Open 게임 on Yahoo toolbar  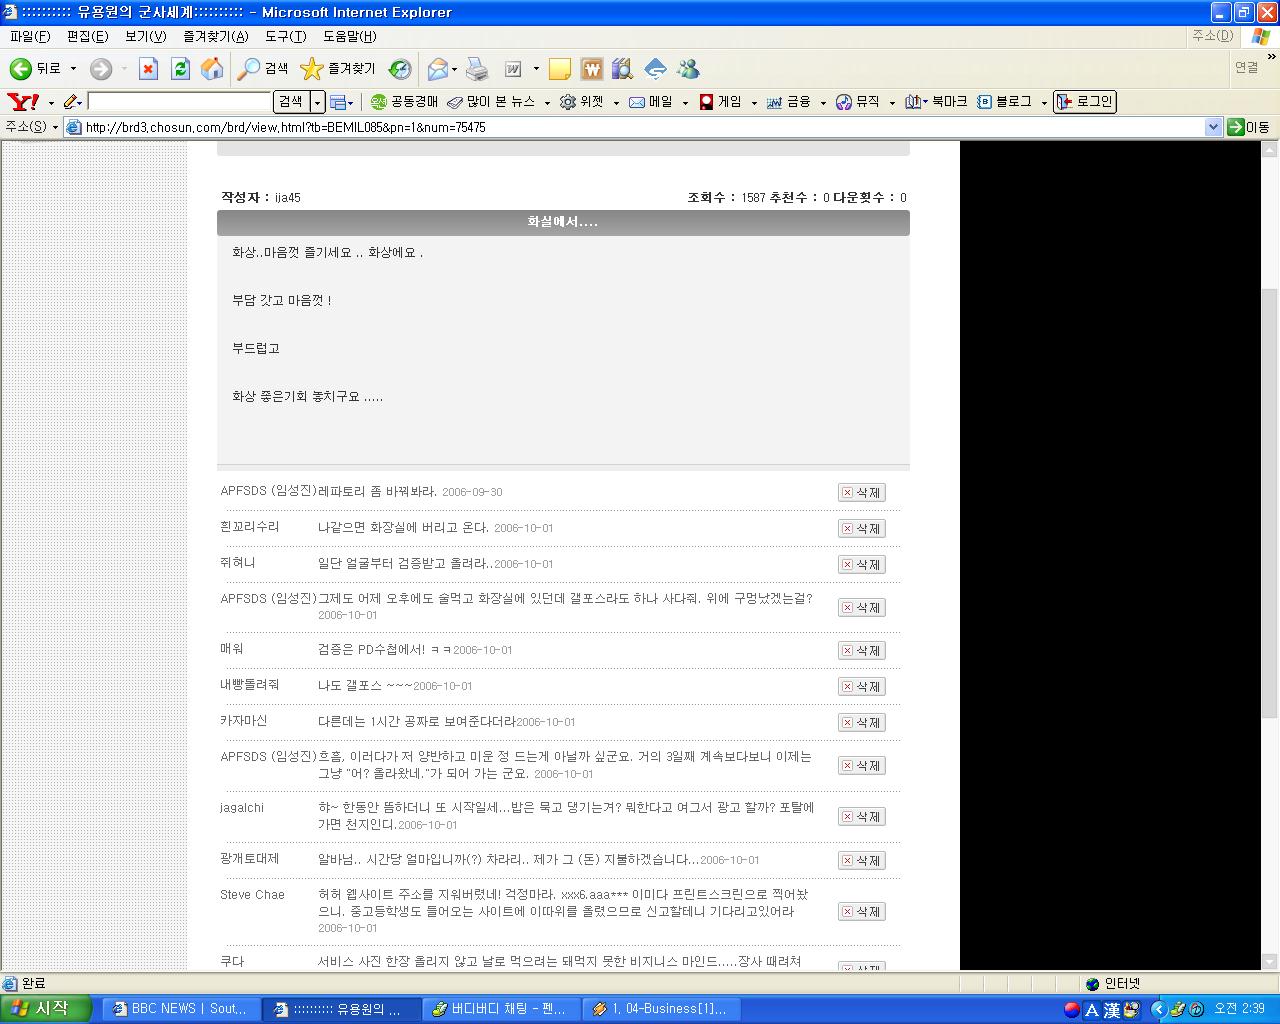pos(721,102)
